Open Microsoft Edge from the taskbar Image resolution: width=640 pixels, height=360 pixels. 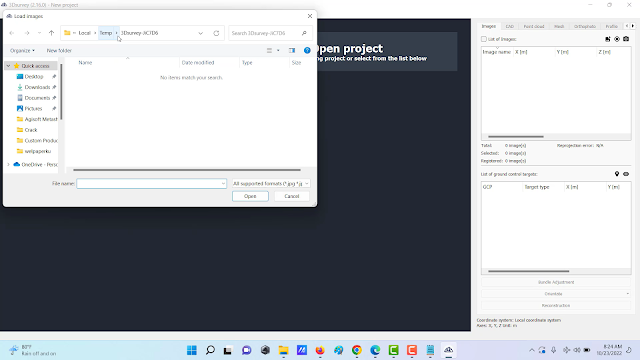click(375, 350)
